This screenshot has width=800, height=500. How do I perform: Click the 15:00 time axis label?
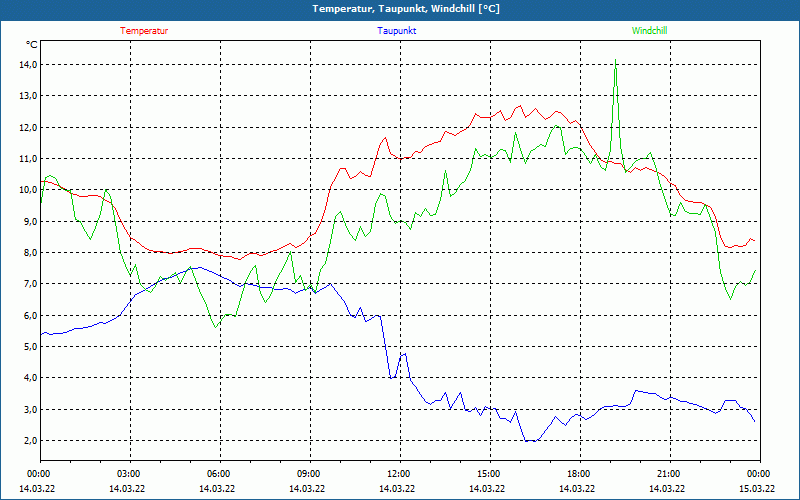click(489, 473)
